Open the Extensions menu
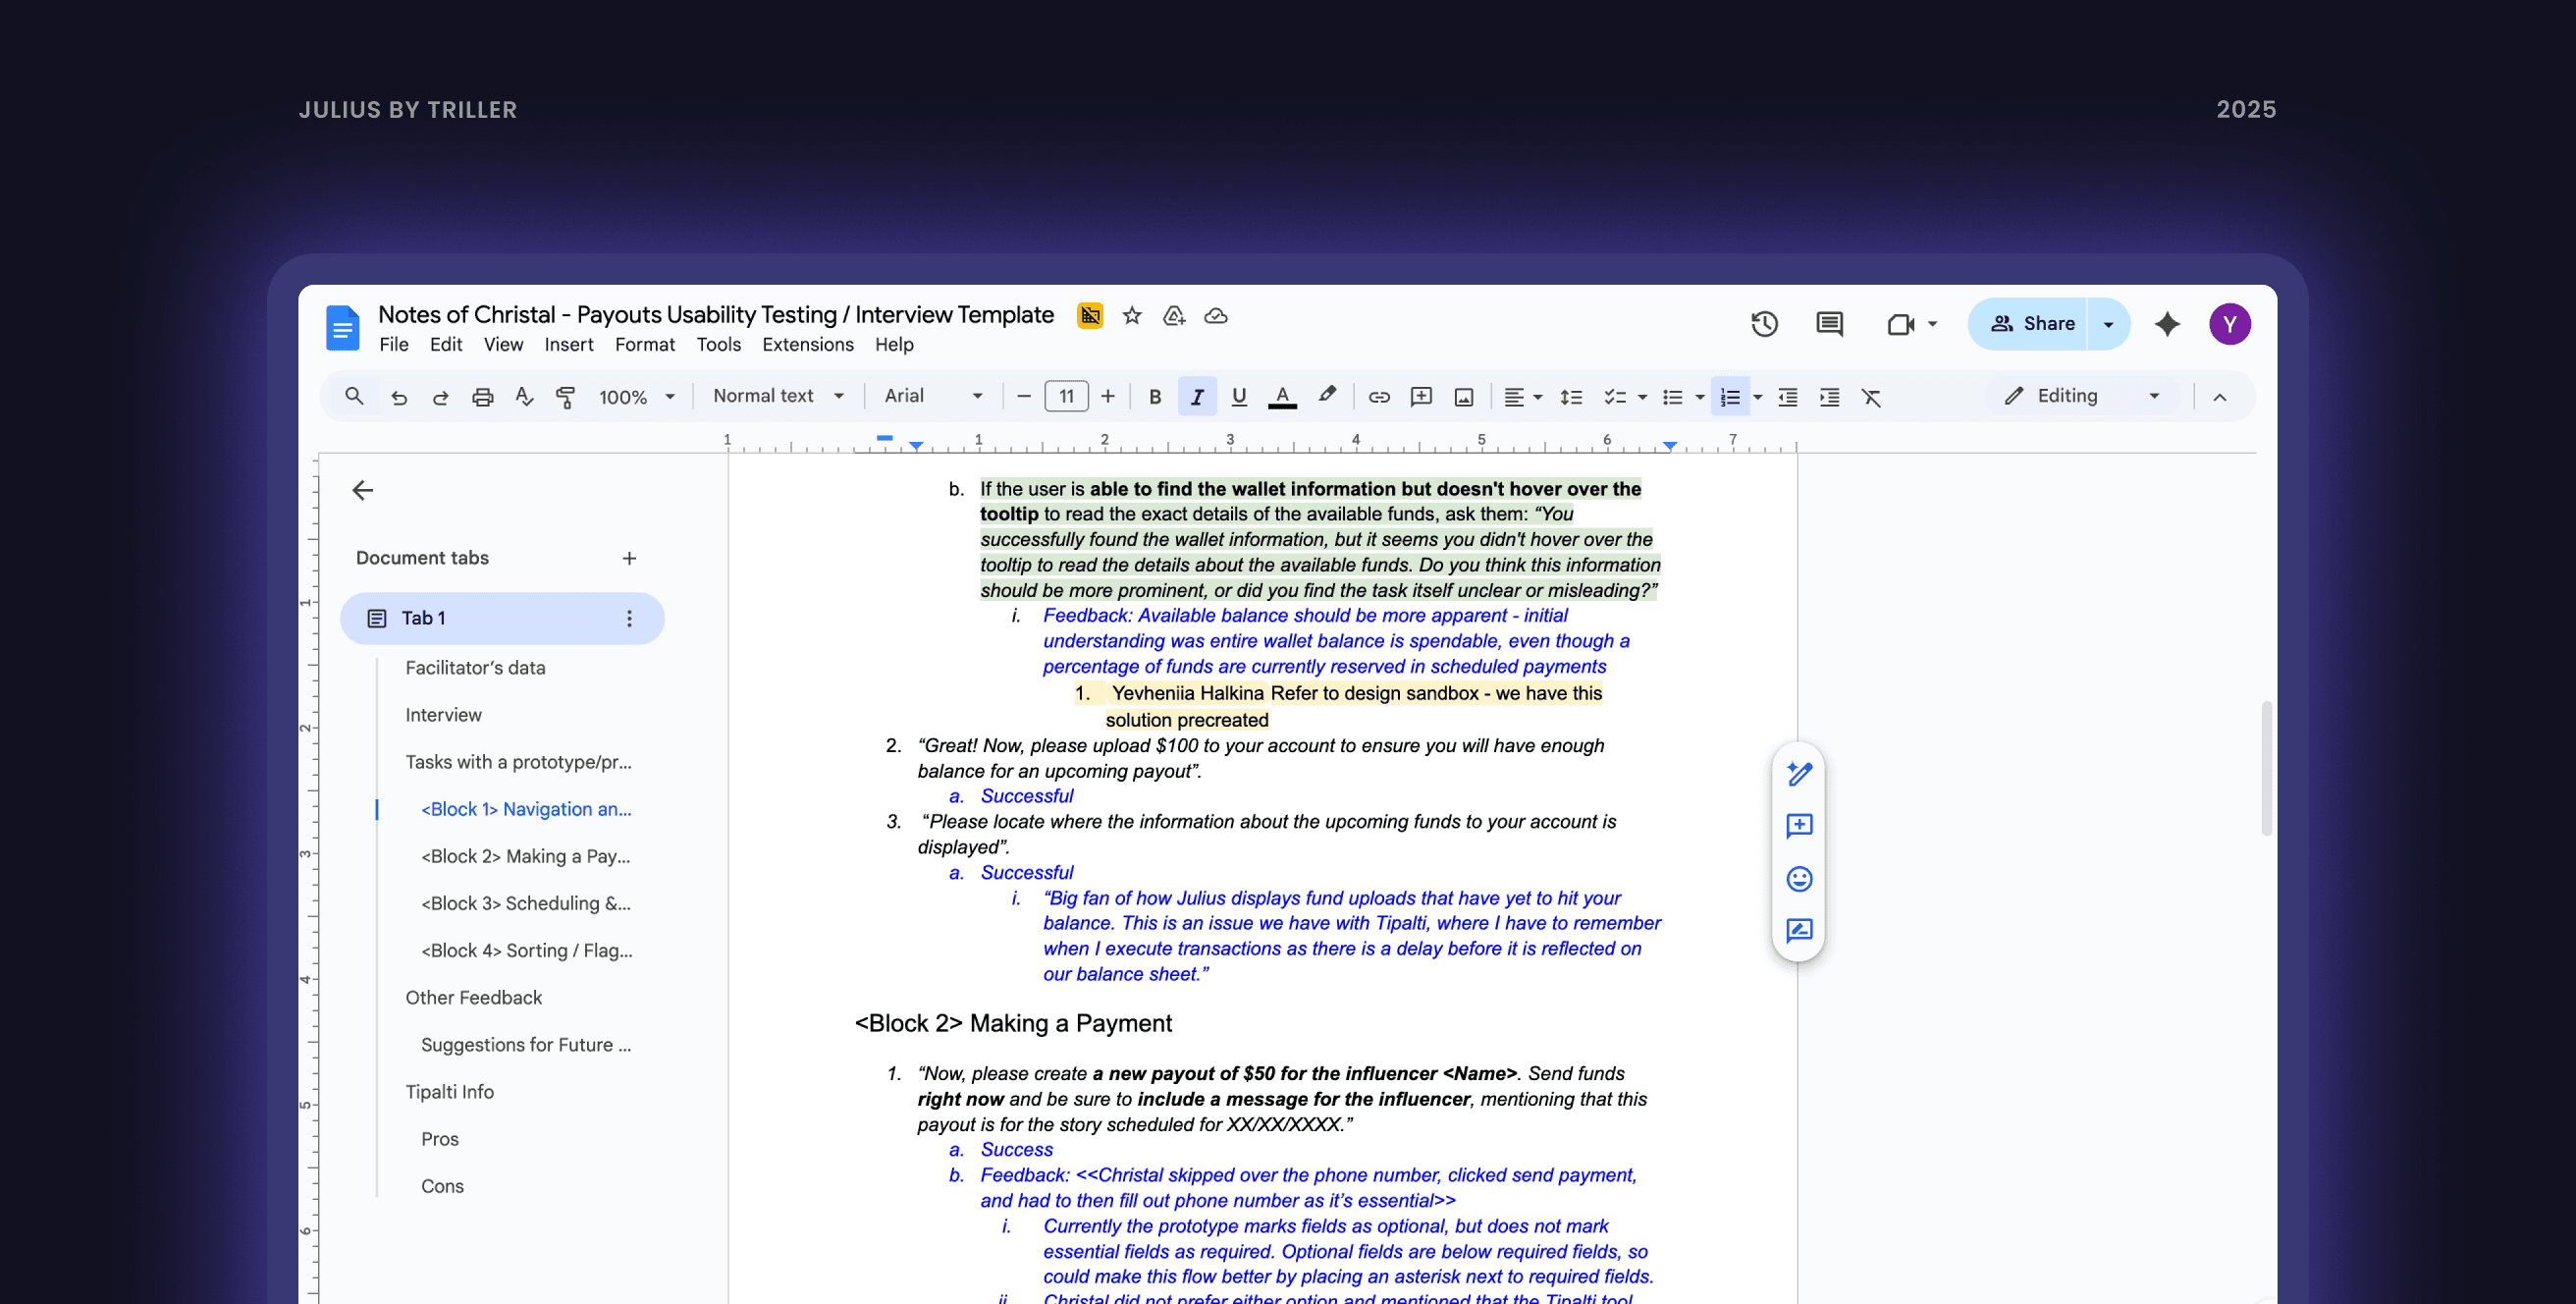2576x1304 pixels. click(x=807, y=344)
